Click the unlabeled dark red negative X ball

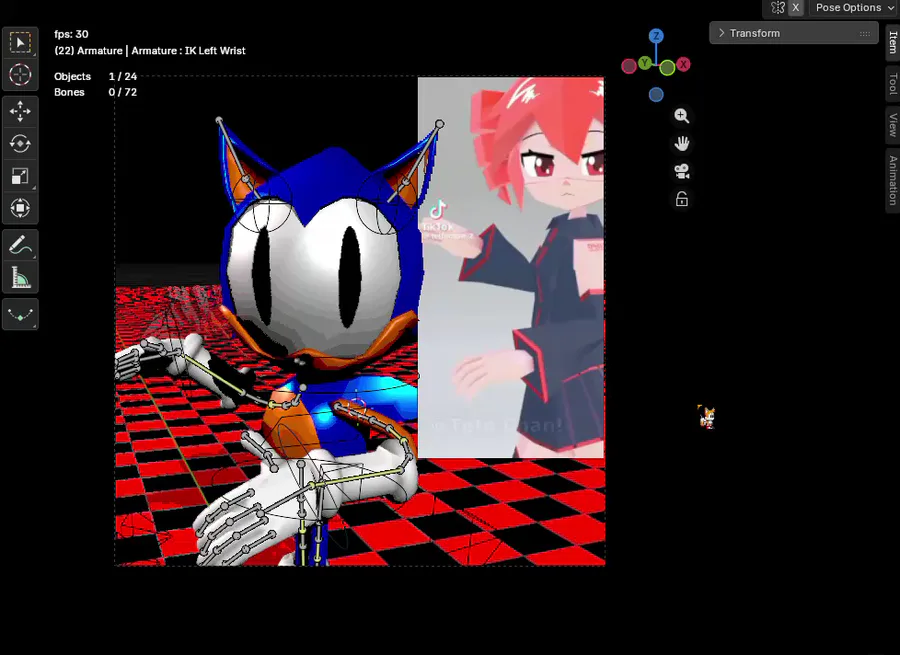click(629, 66)
